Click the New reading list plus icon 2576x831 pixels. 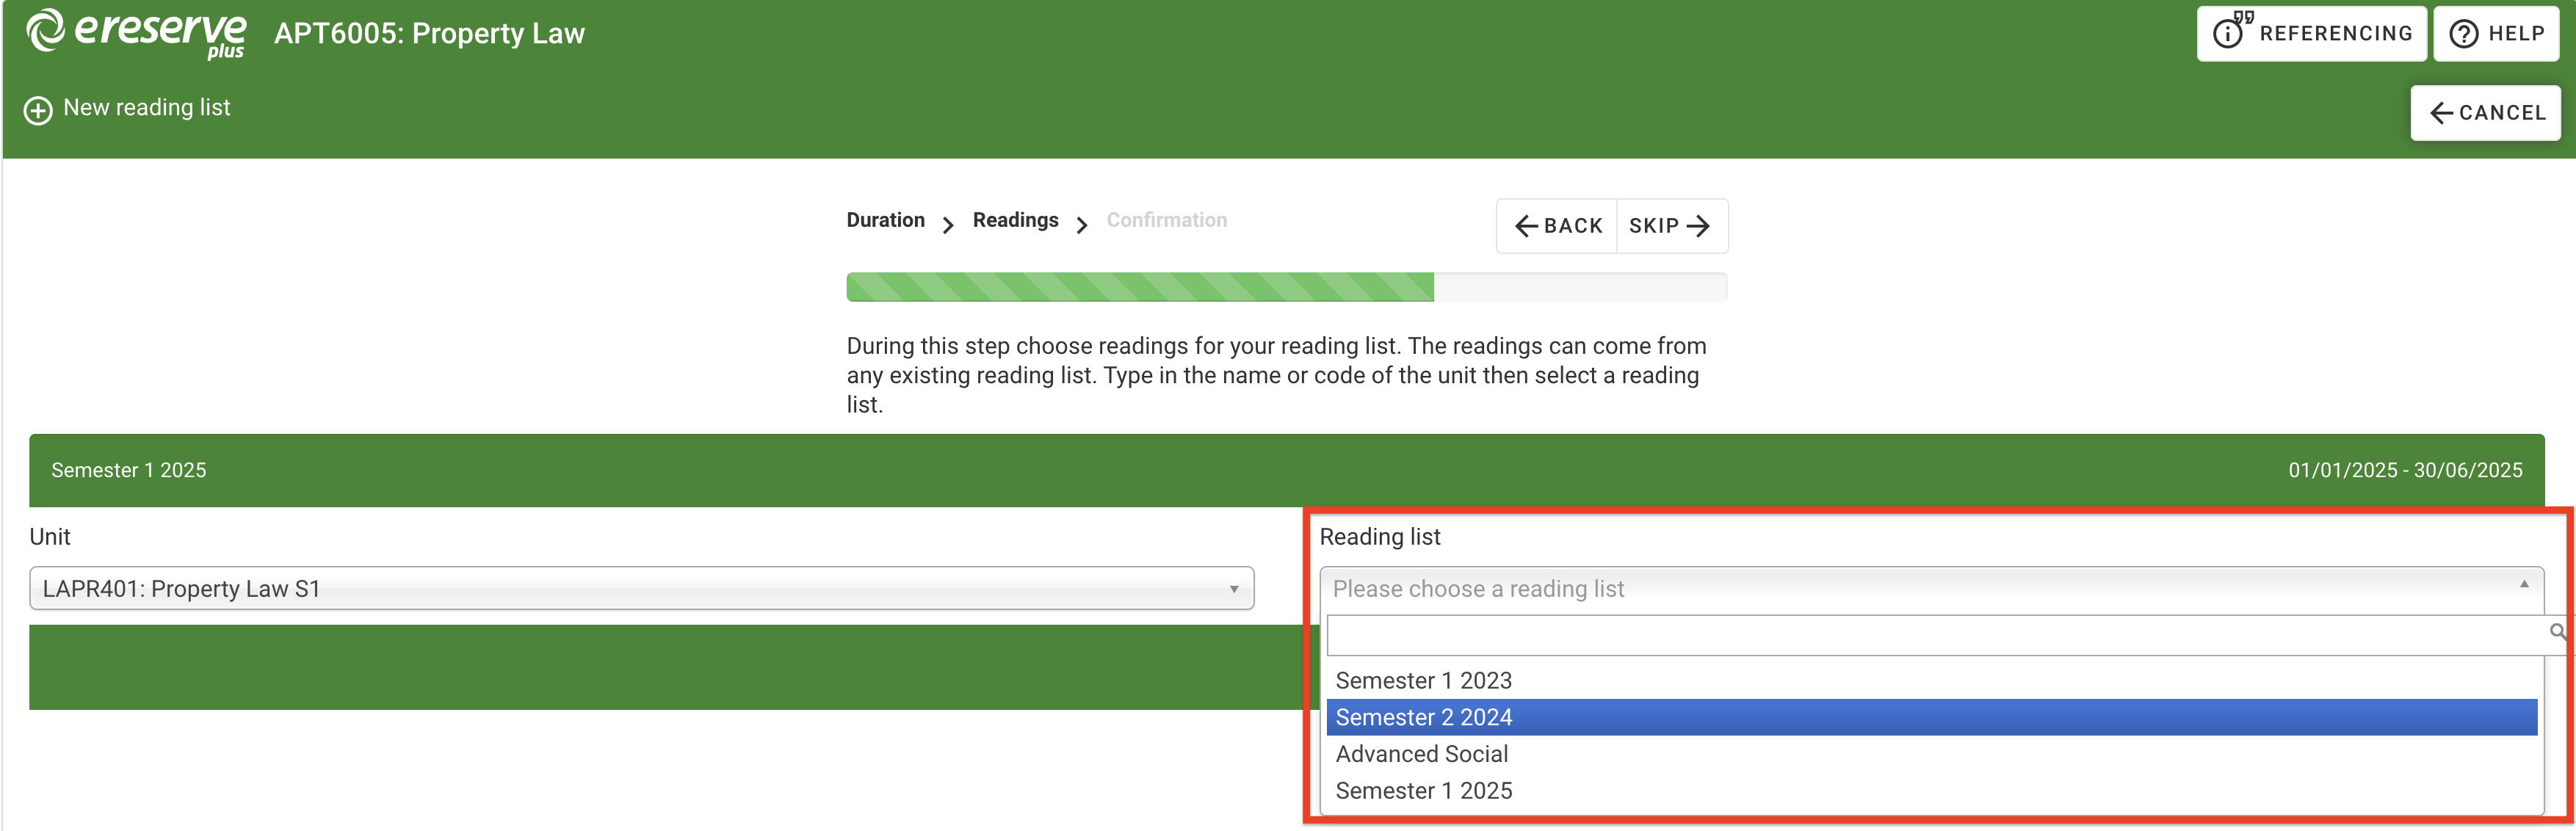pos(36,110)
